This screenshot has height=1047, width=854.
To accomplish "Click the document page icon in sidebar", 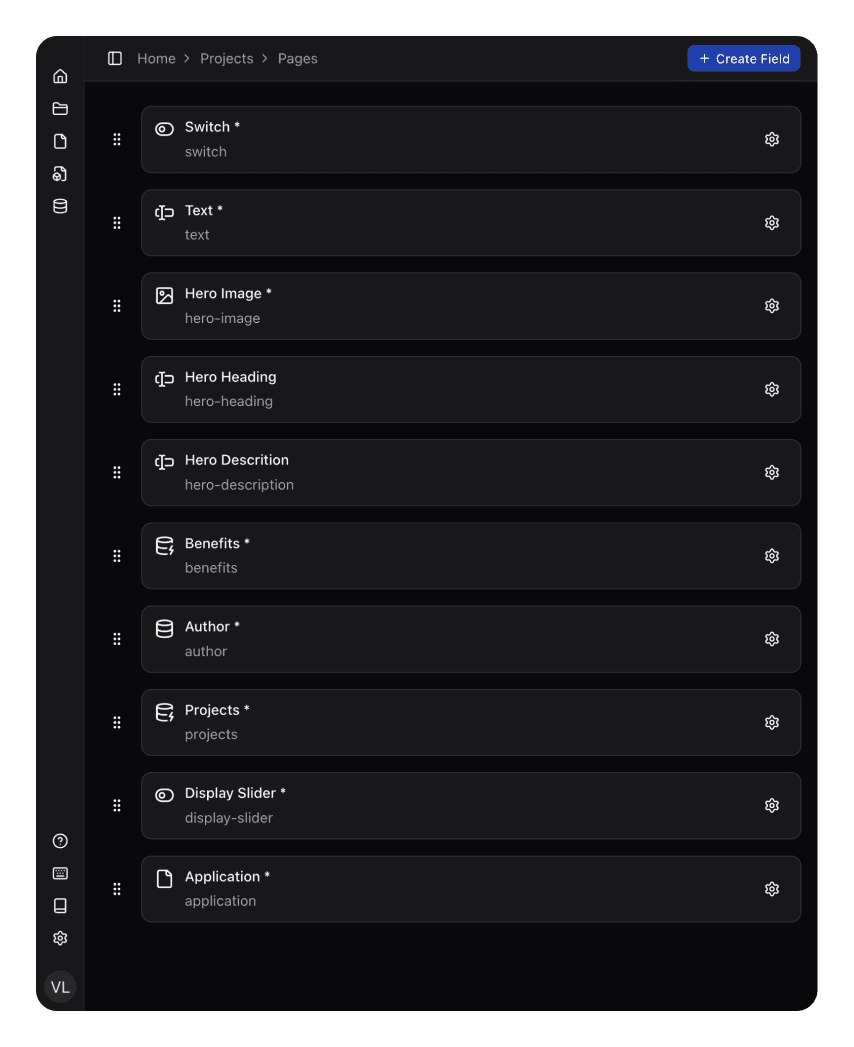I will coord(60,141).
